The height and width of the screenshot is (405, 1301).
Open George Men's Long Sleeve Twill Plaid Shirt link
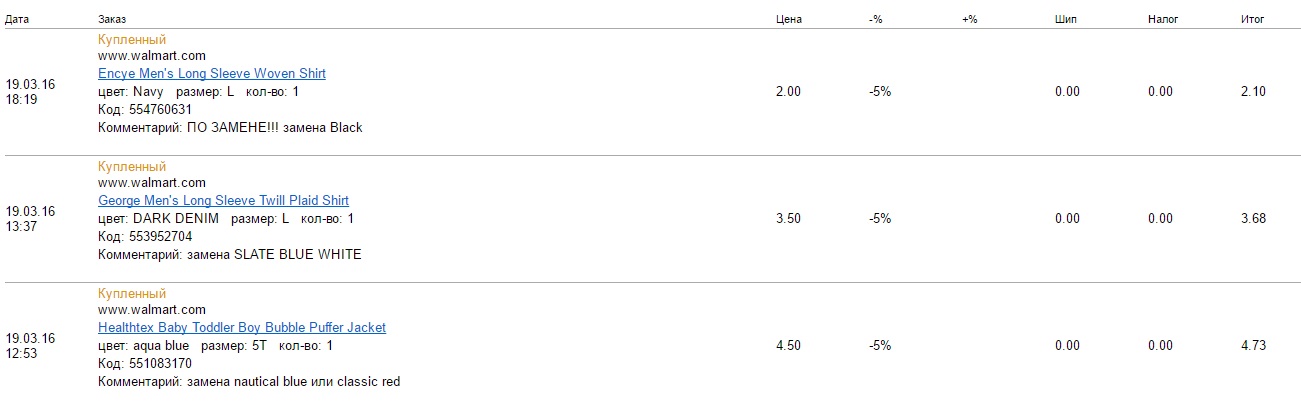coord(223,201)
